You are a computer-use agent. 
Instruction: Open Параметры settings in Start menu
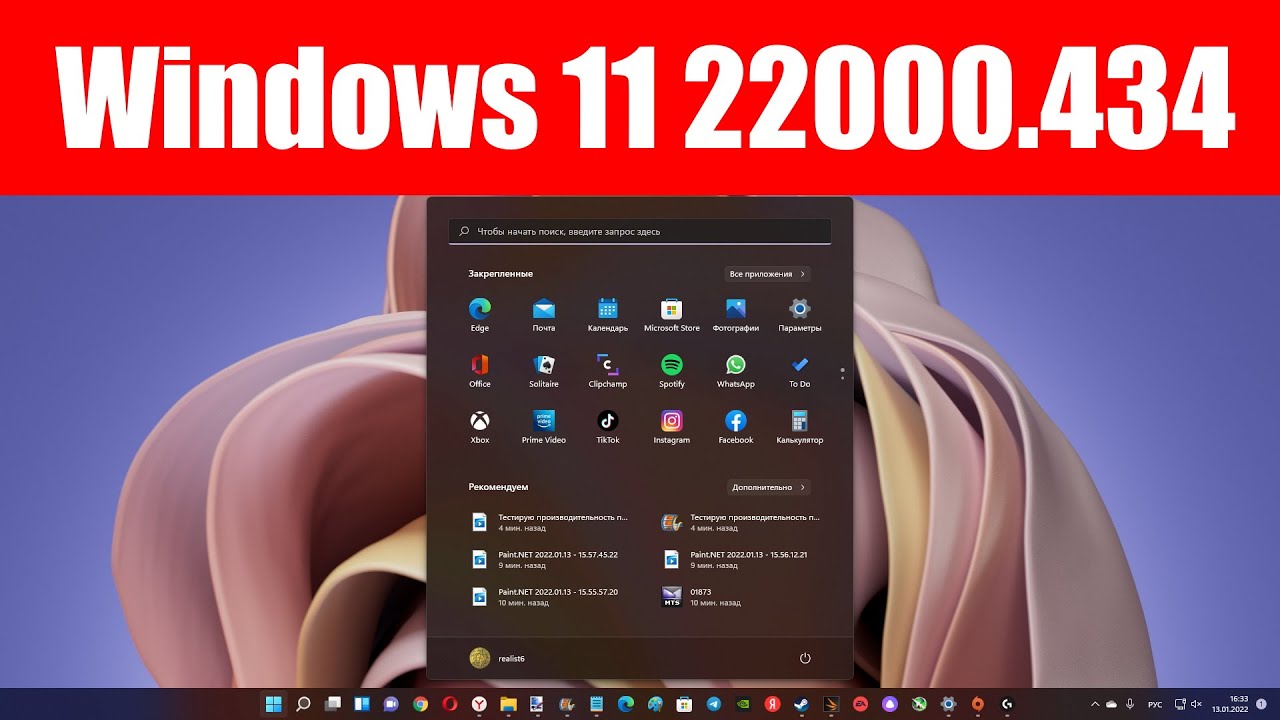[x=800, y=314]
